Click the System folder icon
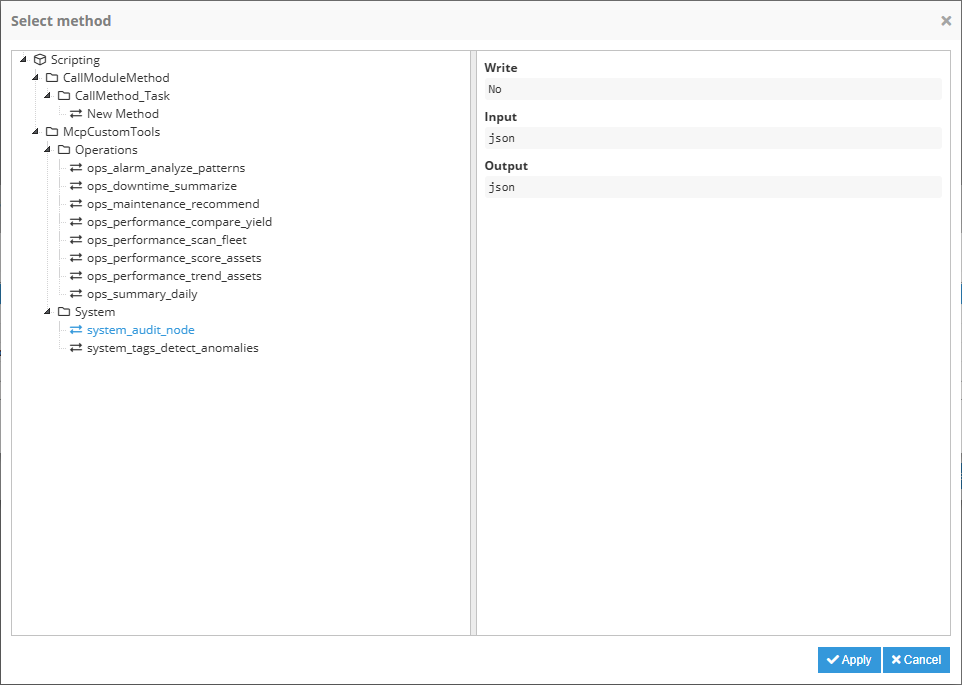The height and width of the screenshot is (685, 962). (64, 312)
